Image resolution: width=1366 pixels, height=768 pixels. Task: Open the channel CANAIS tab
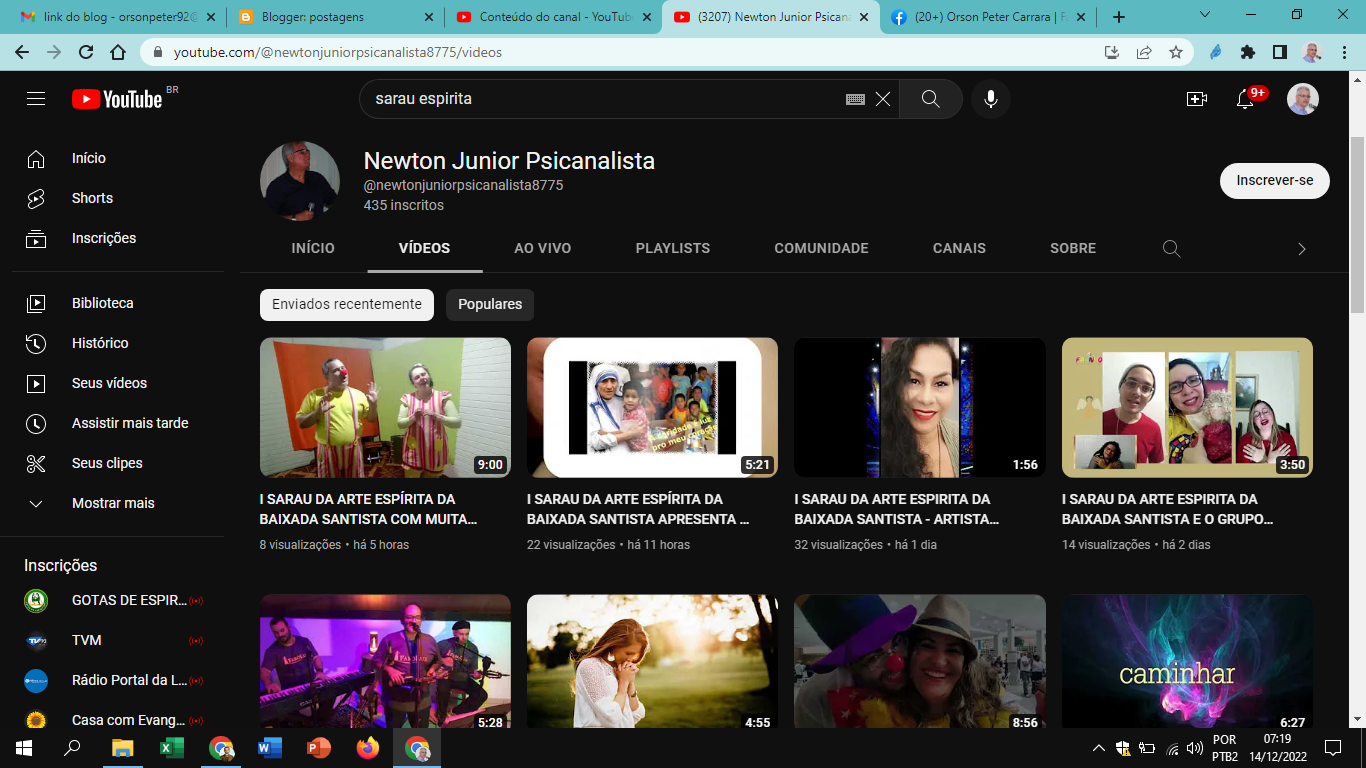[x=959, y=248]
